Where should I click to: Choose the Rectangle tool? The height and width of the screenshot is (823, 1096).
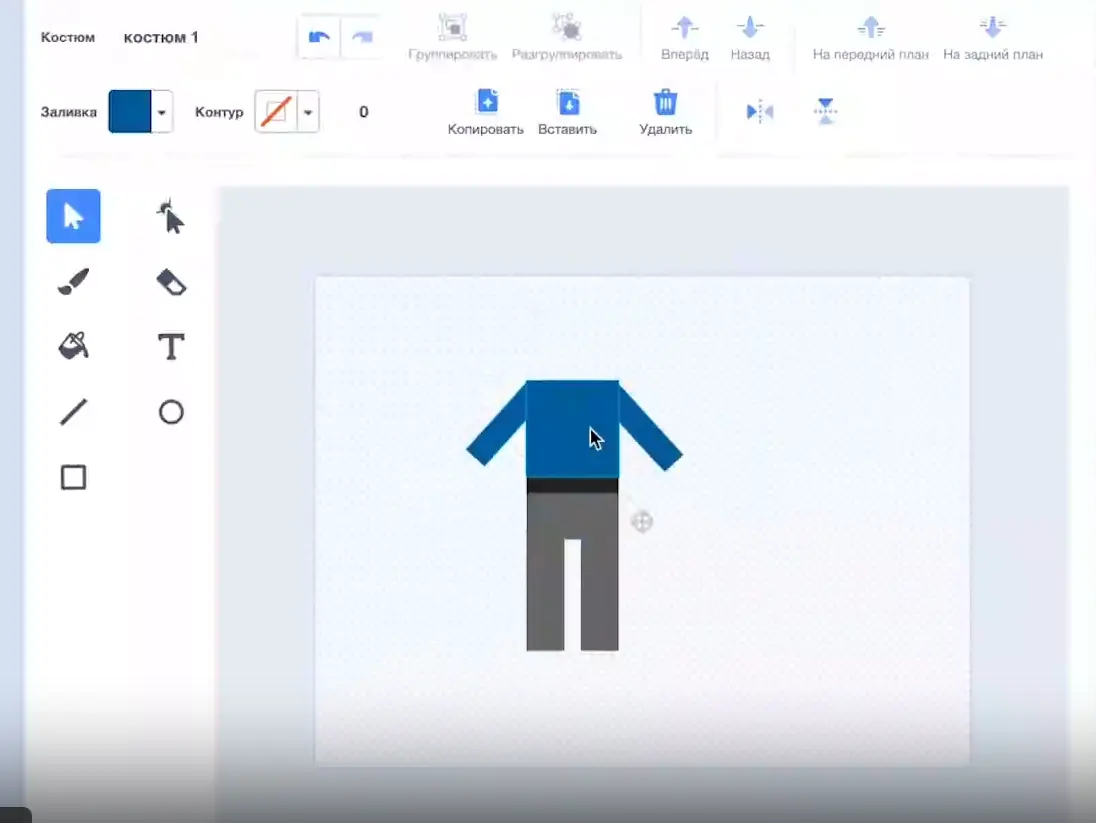73,478
